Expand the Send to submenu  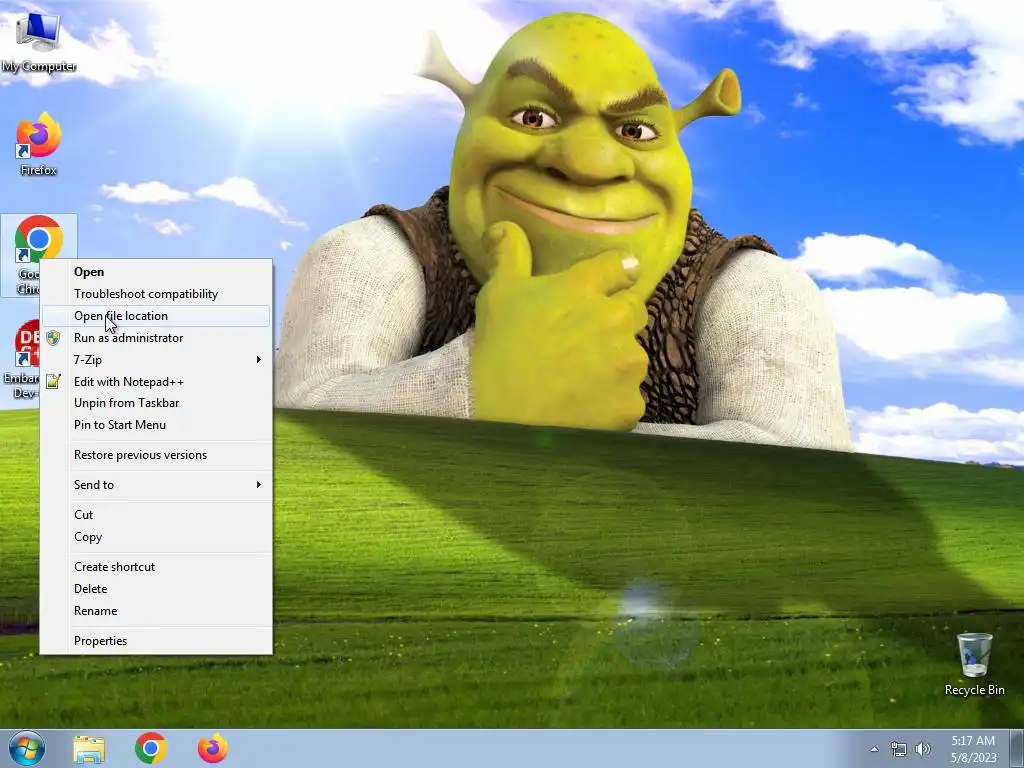pyautogui.click(x=156, y=485)
